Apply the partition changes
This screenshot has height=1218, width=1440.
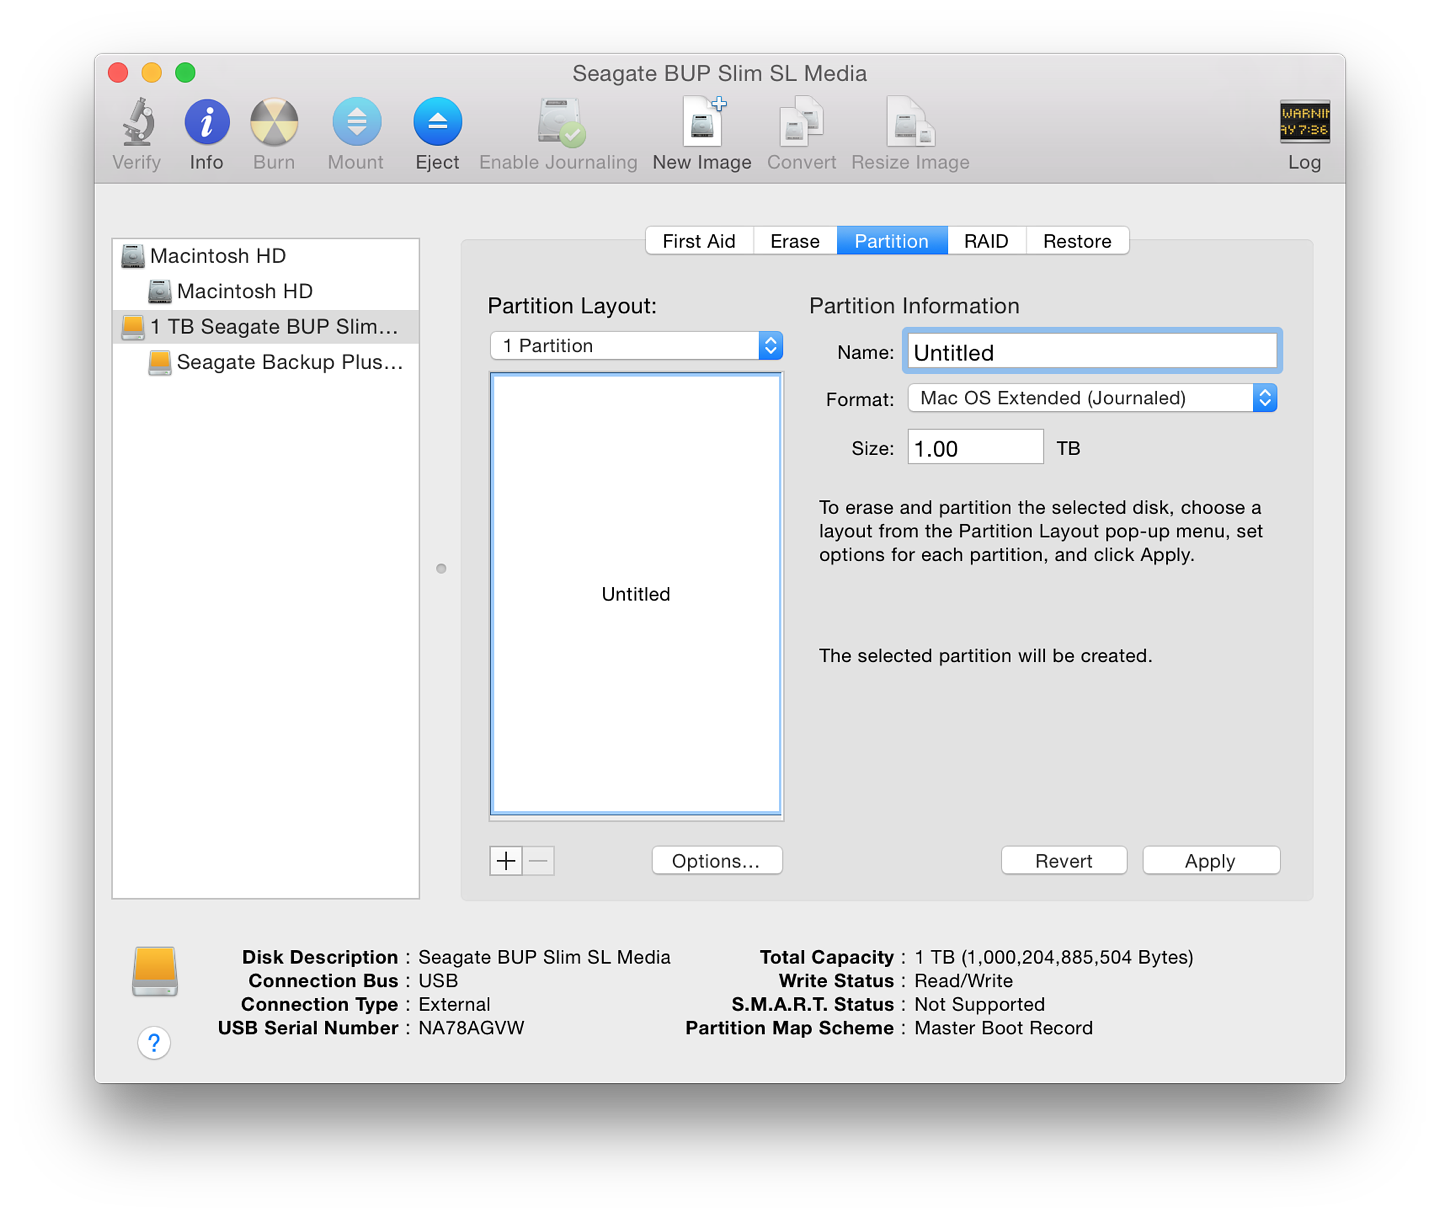click(1211, 861)
